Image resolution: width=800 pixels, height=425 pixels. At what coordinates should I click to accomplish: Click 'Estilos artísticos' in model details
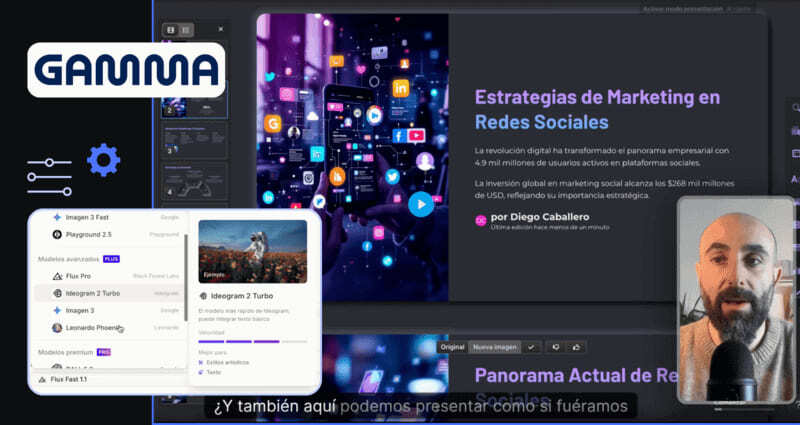[228, 362]
